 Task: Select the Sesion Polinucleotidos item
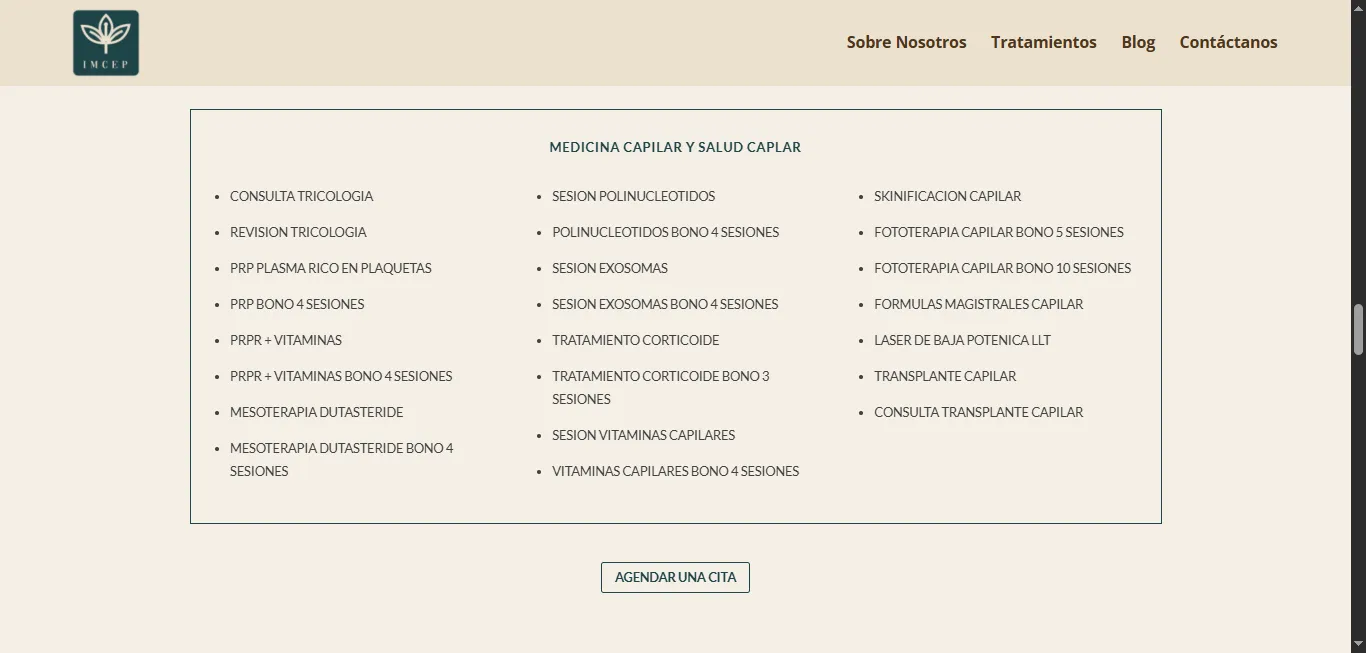[x=633, y=196]
